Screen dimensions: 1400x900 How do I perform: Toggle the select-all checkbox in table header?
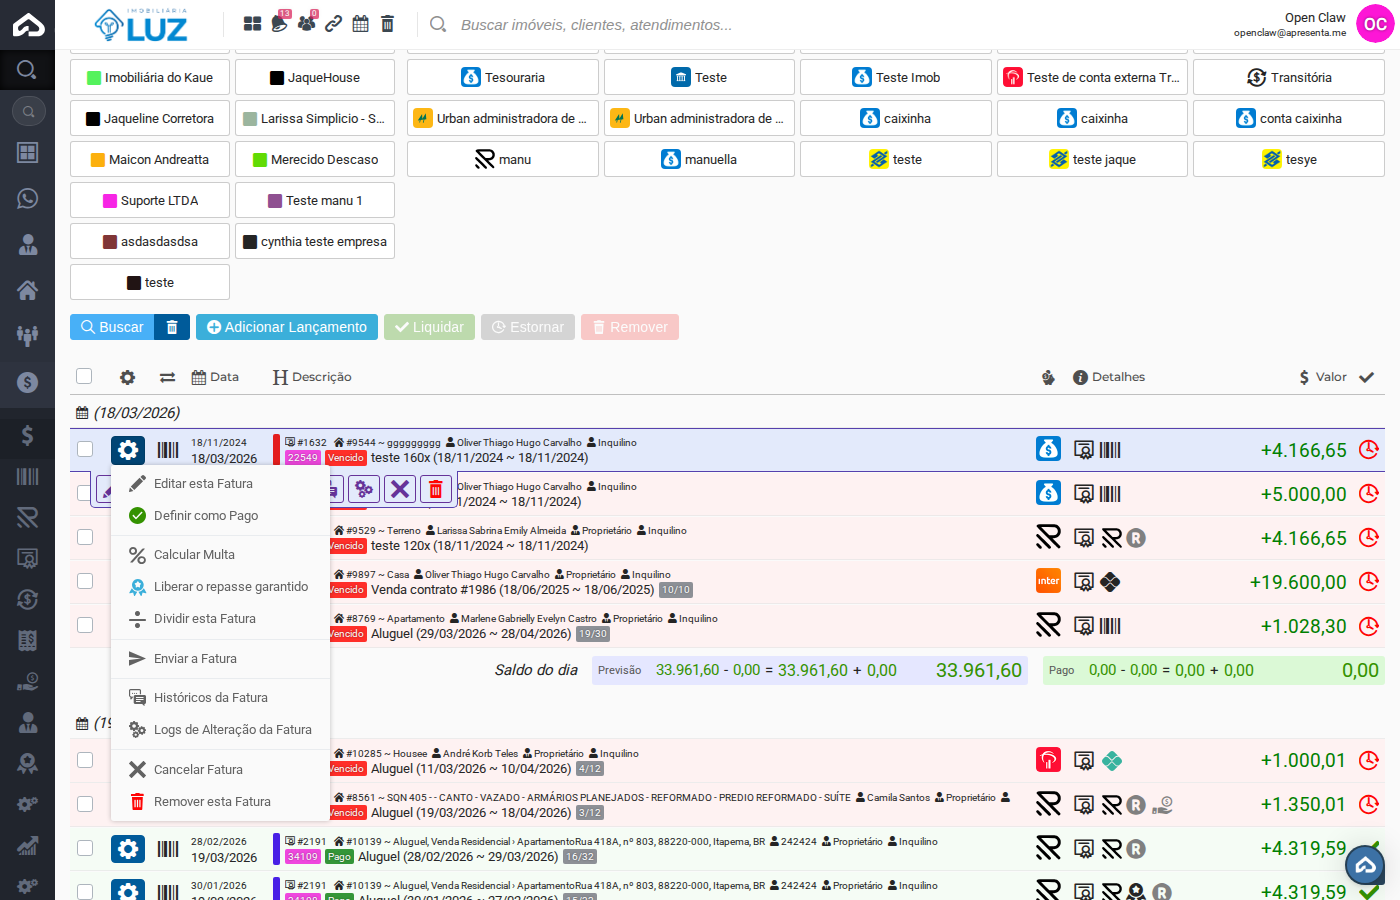click(x=85, y=376)
